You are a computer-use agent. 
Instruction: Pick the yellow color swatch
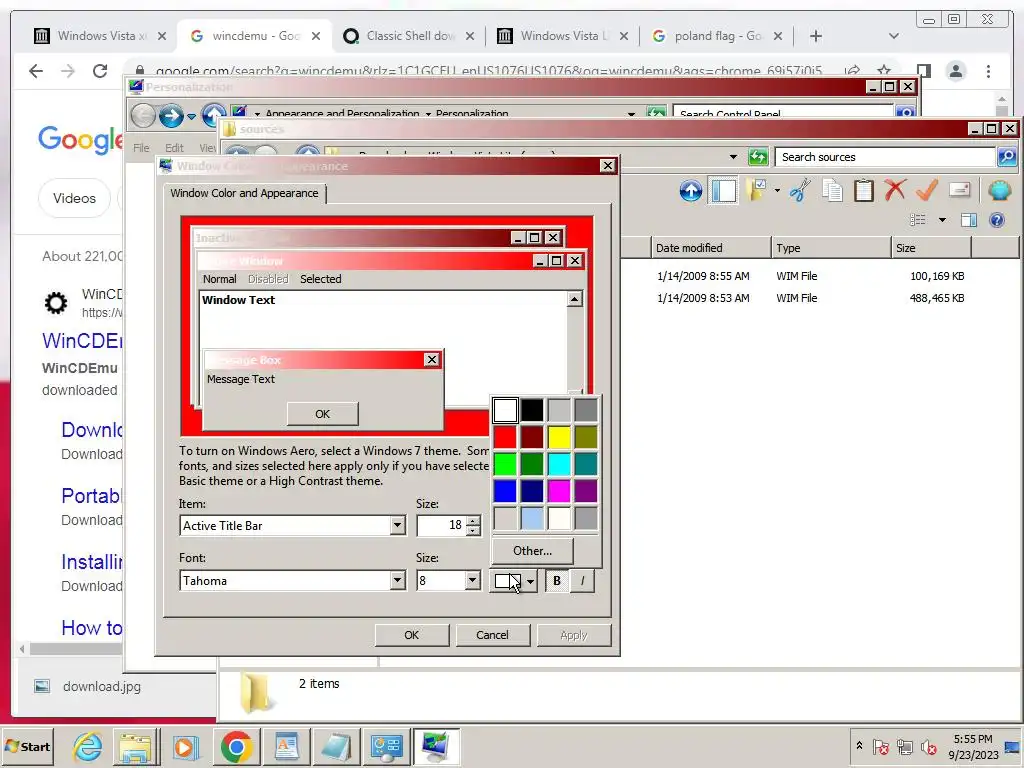click(x=559, y=437)
